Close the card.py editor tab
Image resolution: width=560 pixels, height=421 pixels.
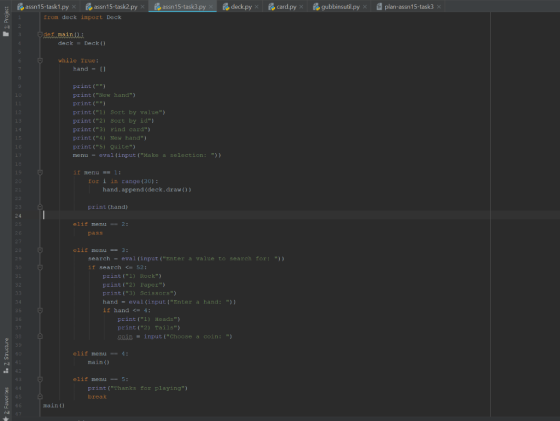coord(301,7)
